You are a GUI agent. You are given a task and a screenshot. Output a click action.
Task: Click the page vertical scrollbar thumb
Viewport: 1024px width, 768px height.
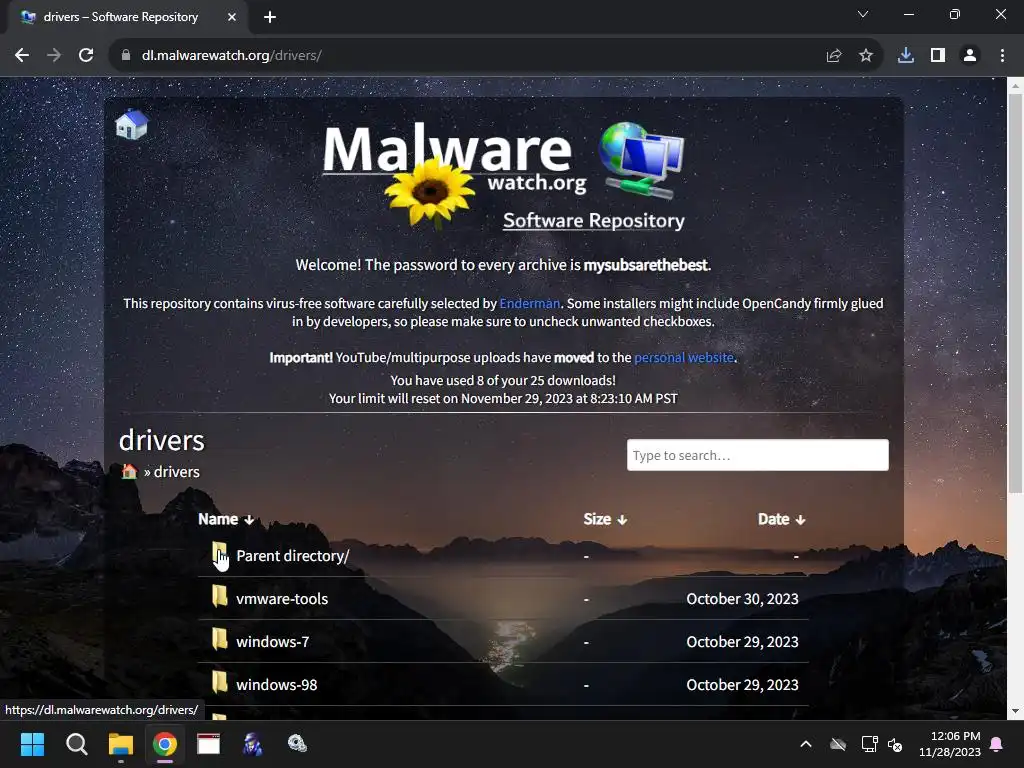click(x=1015, y=293)
